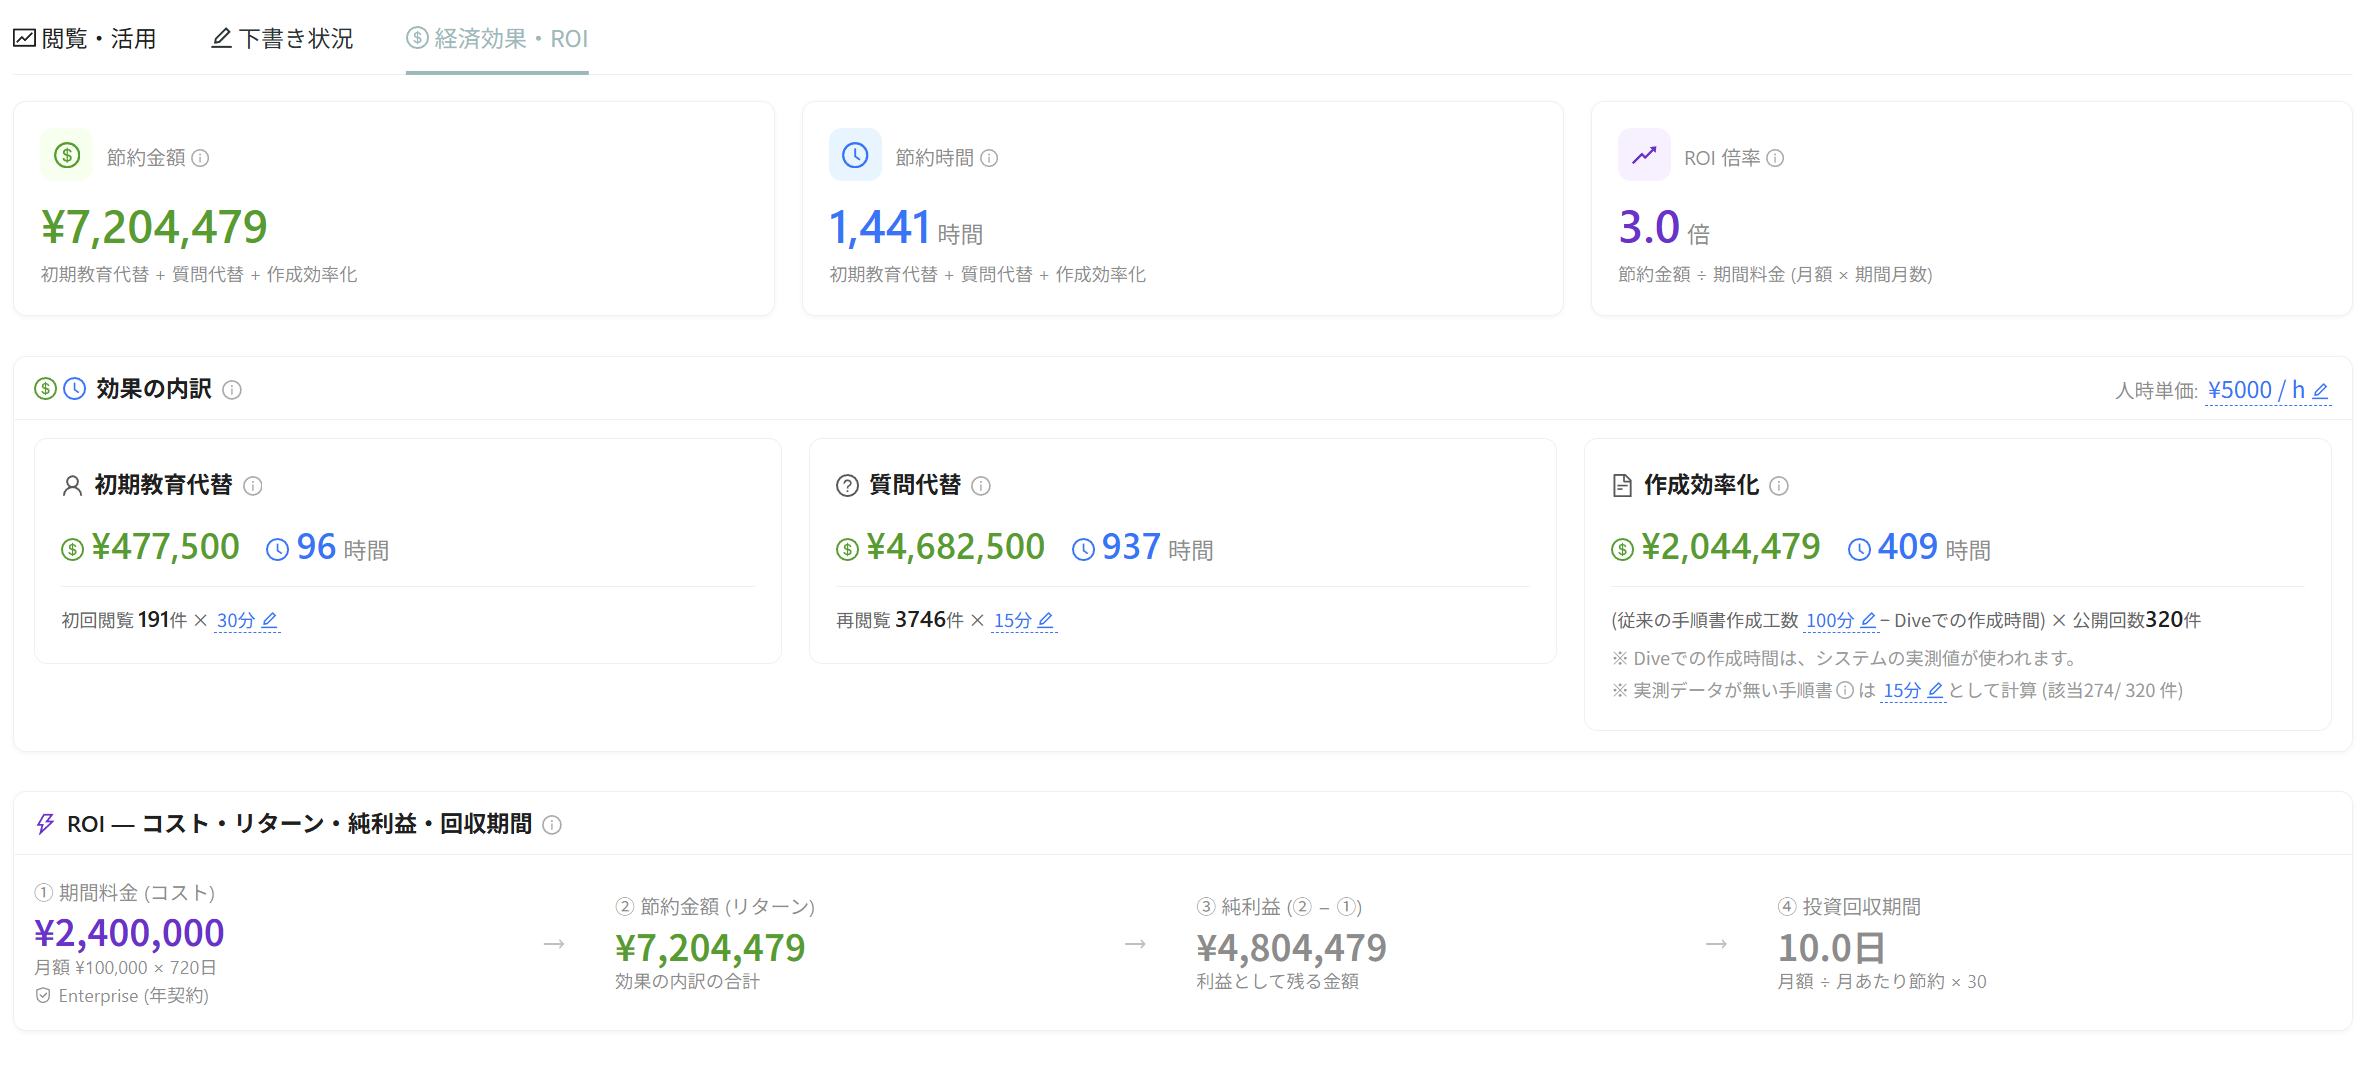This screenshot has width=2378, height=1082.
Task: Open the 閲覧・活用 tab
Action: pos(85,39)
